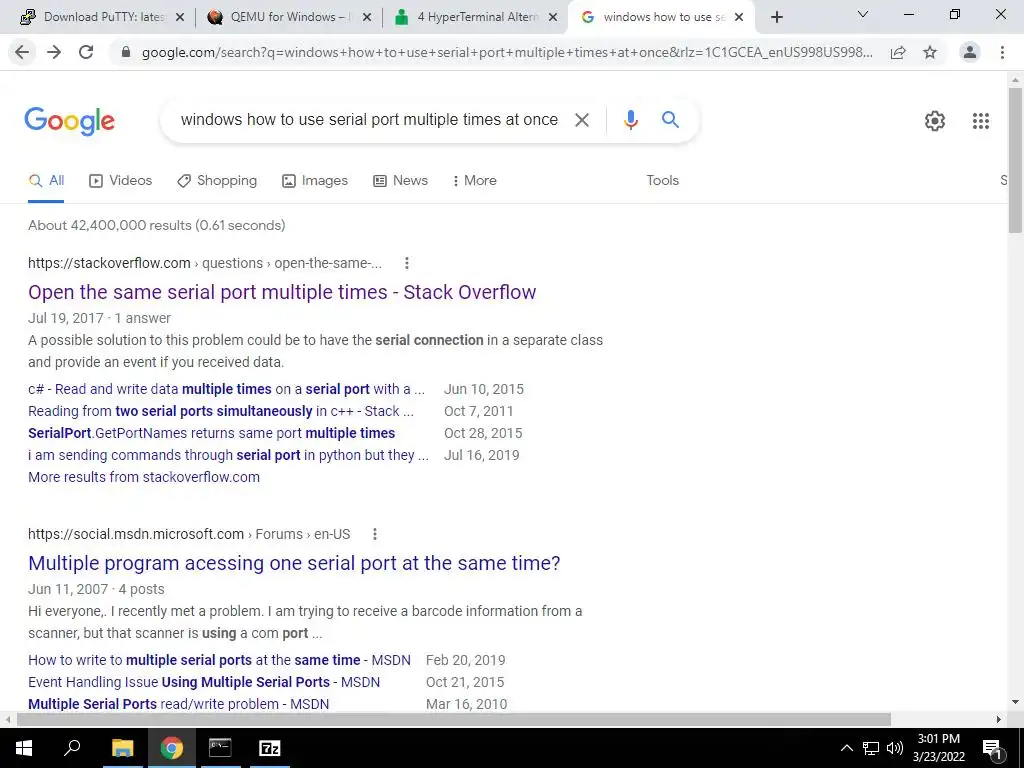Open options for the Stack Overflow result
This screenshot has height=768, width=1024.
406,263
